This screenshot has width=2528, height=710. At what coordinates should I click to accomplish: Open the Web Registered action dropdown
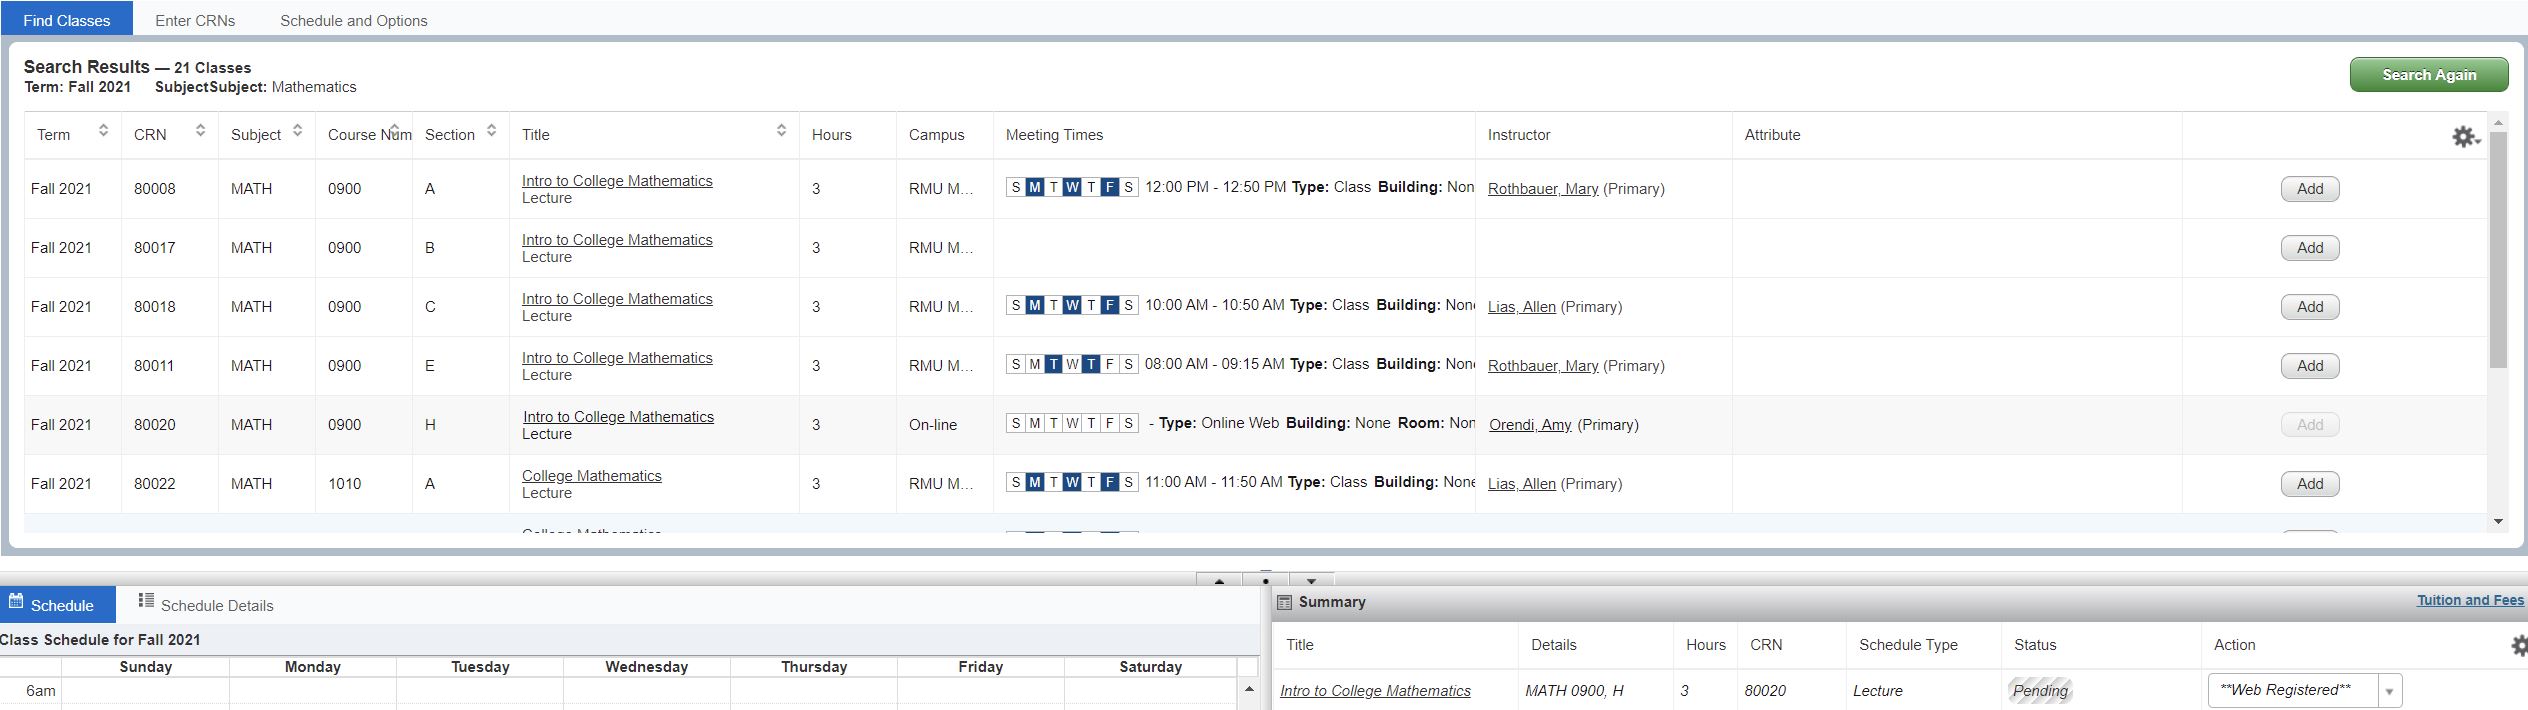(x=2389, y=691)
